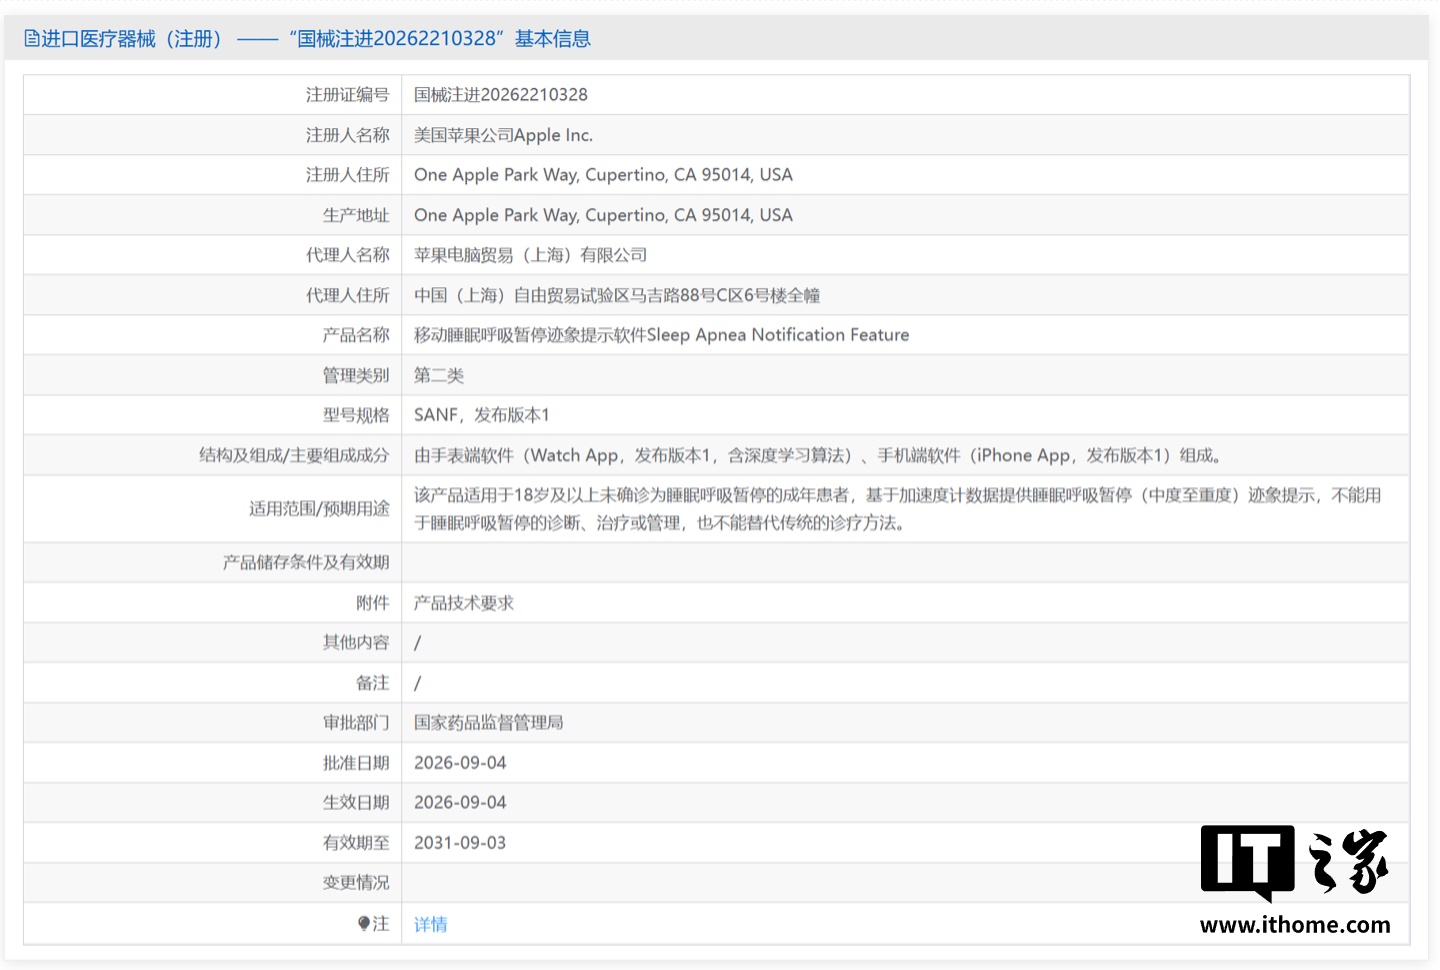Click the 详情 details link
Screen dimensions: 1440x970
[x=431, y=925]
